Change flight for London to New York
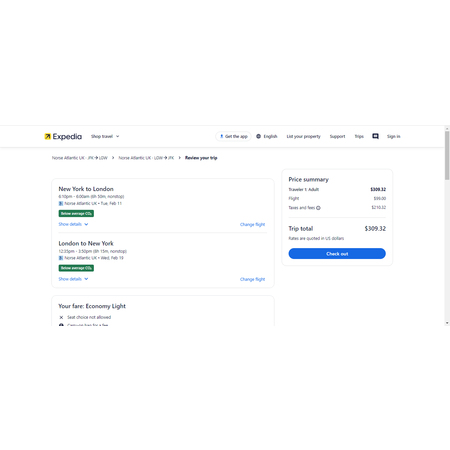Screen dimensions: 450x450 (252, 279)
